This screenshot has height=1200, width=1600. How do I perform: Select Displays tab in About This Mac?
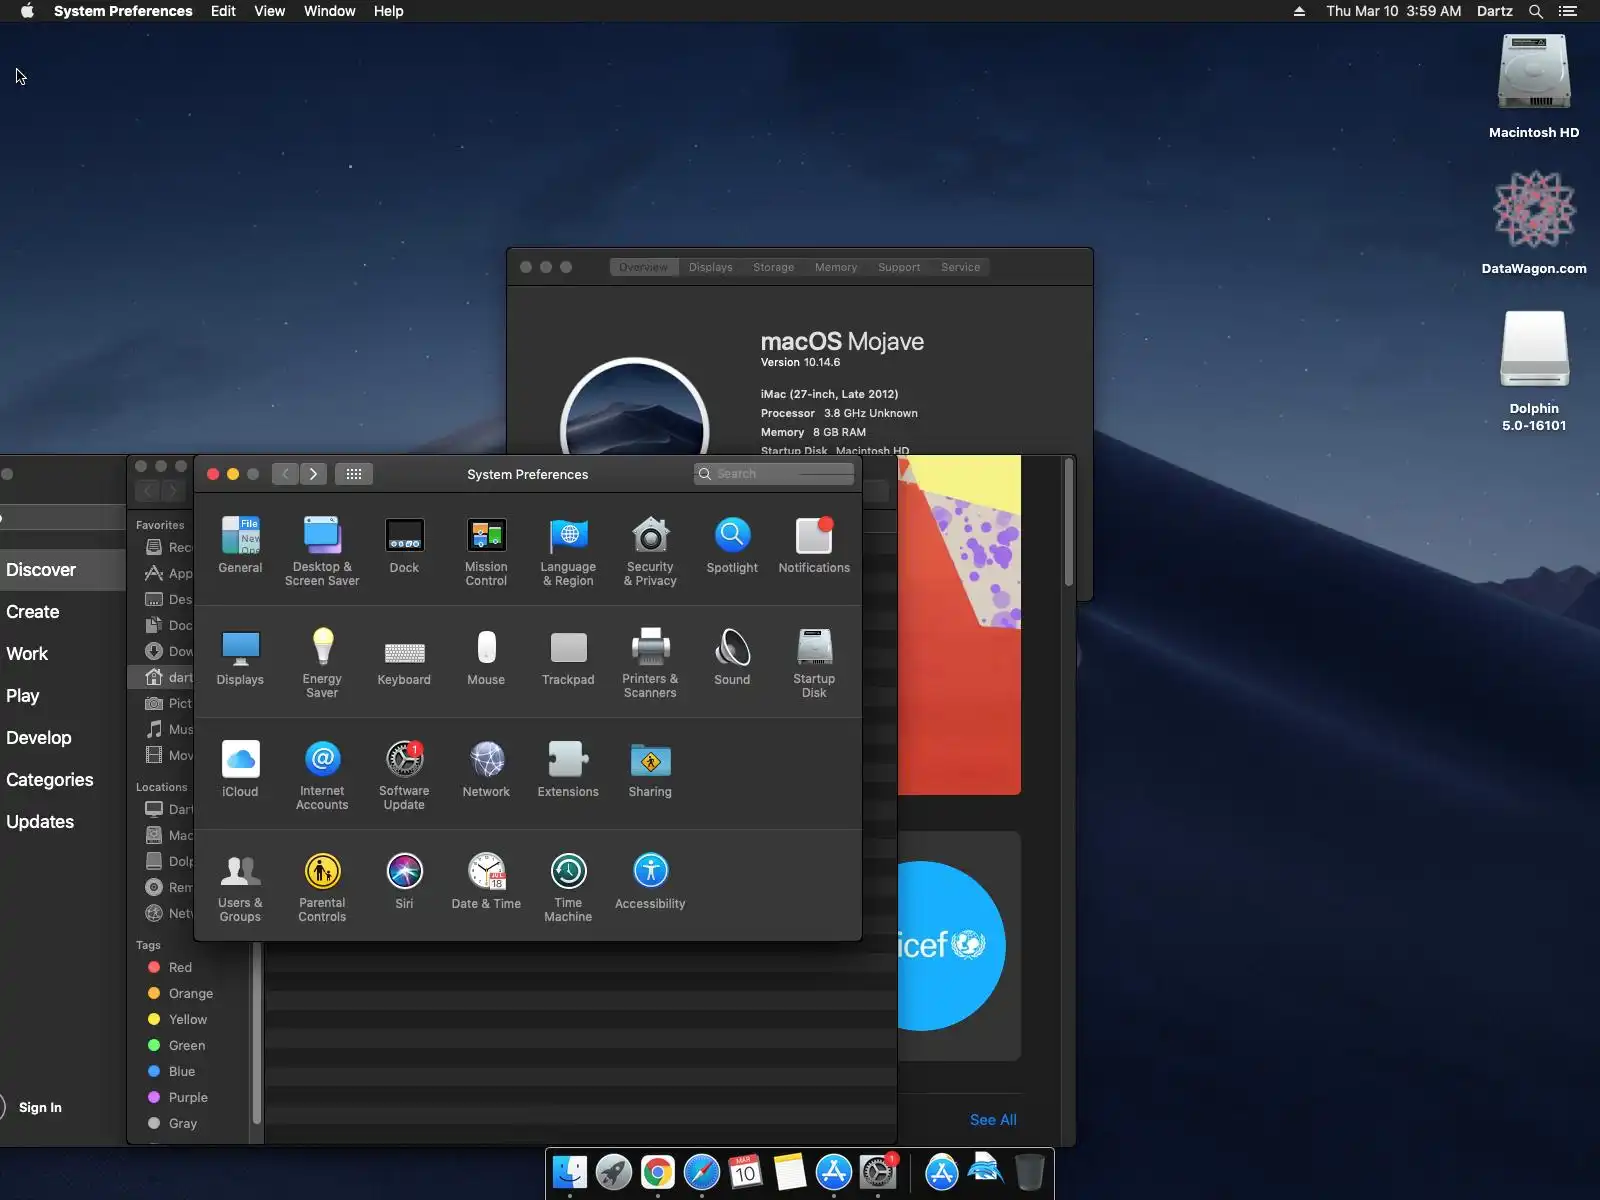[x=711, y=267]
